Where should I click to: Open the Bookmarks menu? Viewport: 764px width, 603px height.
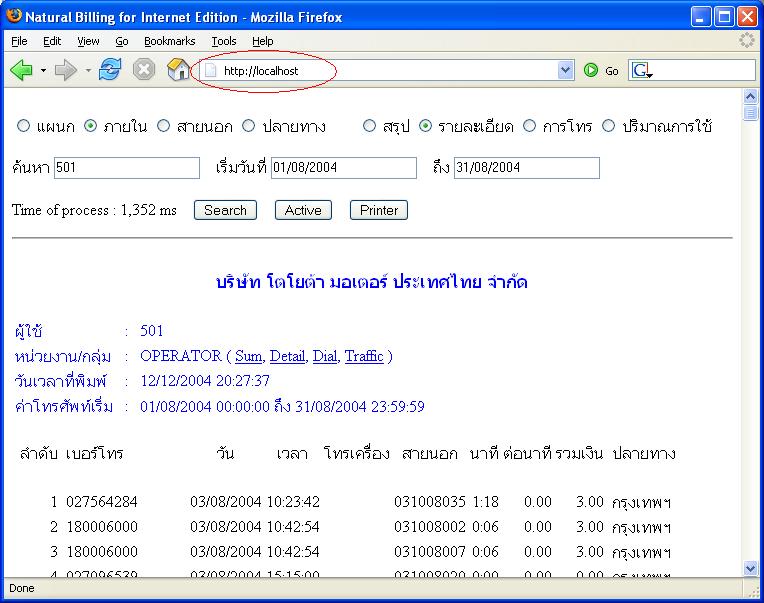point(170,41)
